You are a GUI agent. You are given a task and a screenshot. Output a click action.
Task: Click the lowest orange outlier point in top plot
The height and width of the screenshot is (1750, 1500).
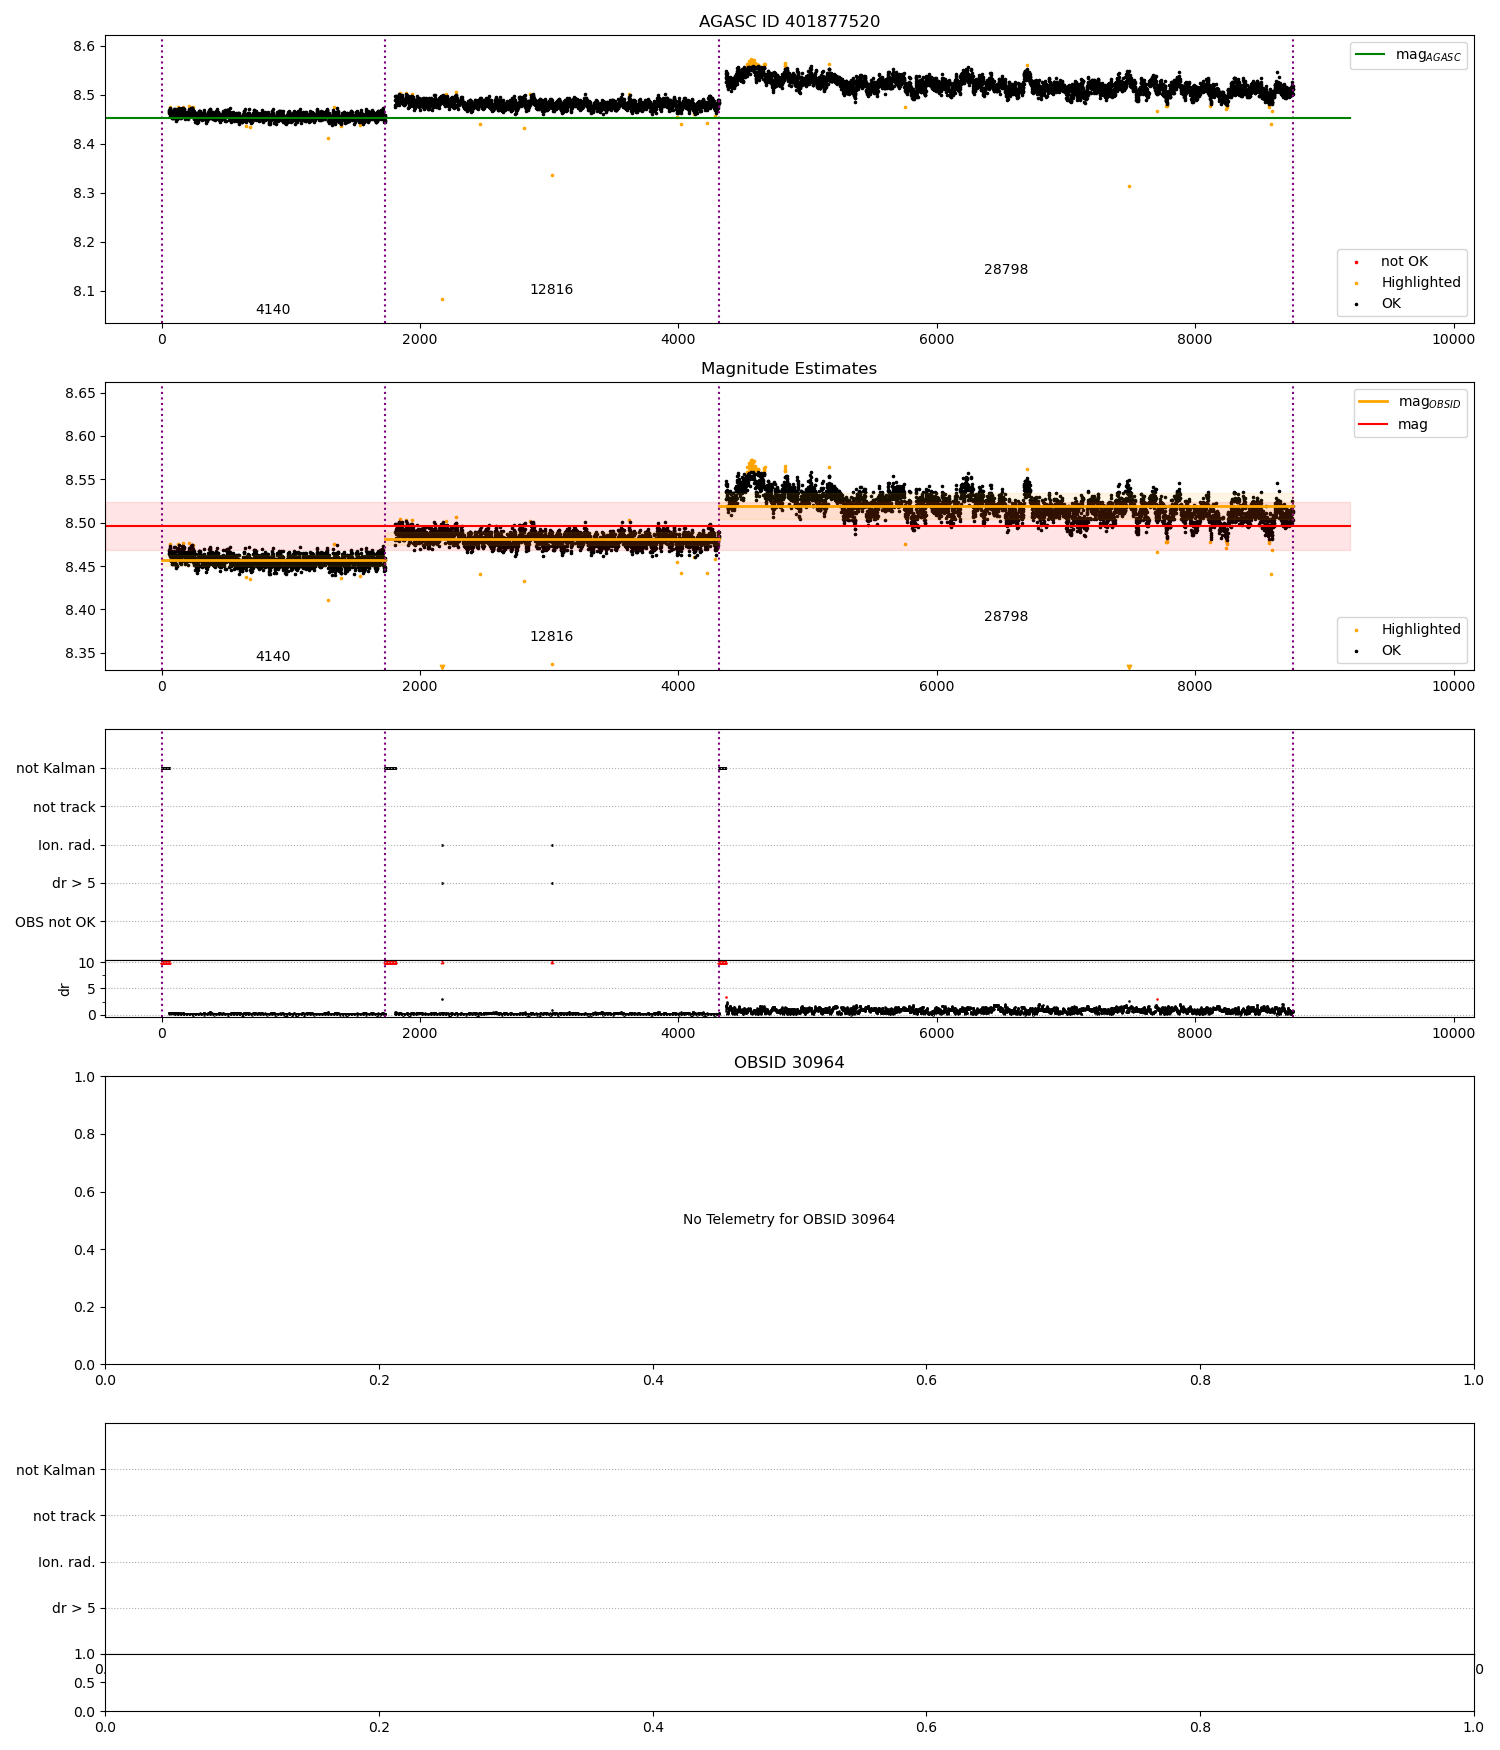[442, 299]
